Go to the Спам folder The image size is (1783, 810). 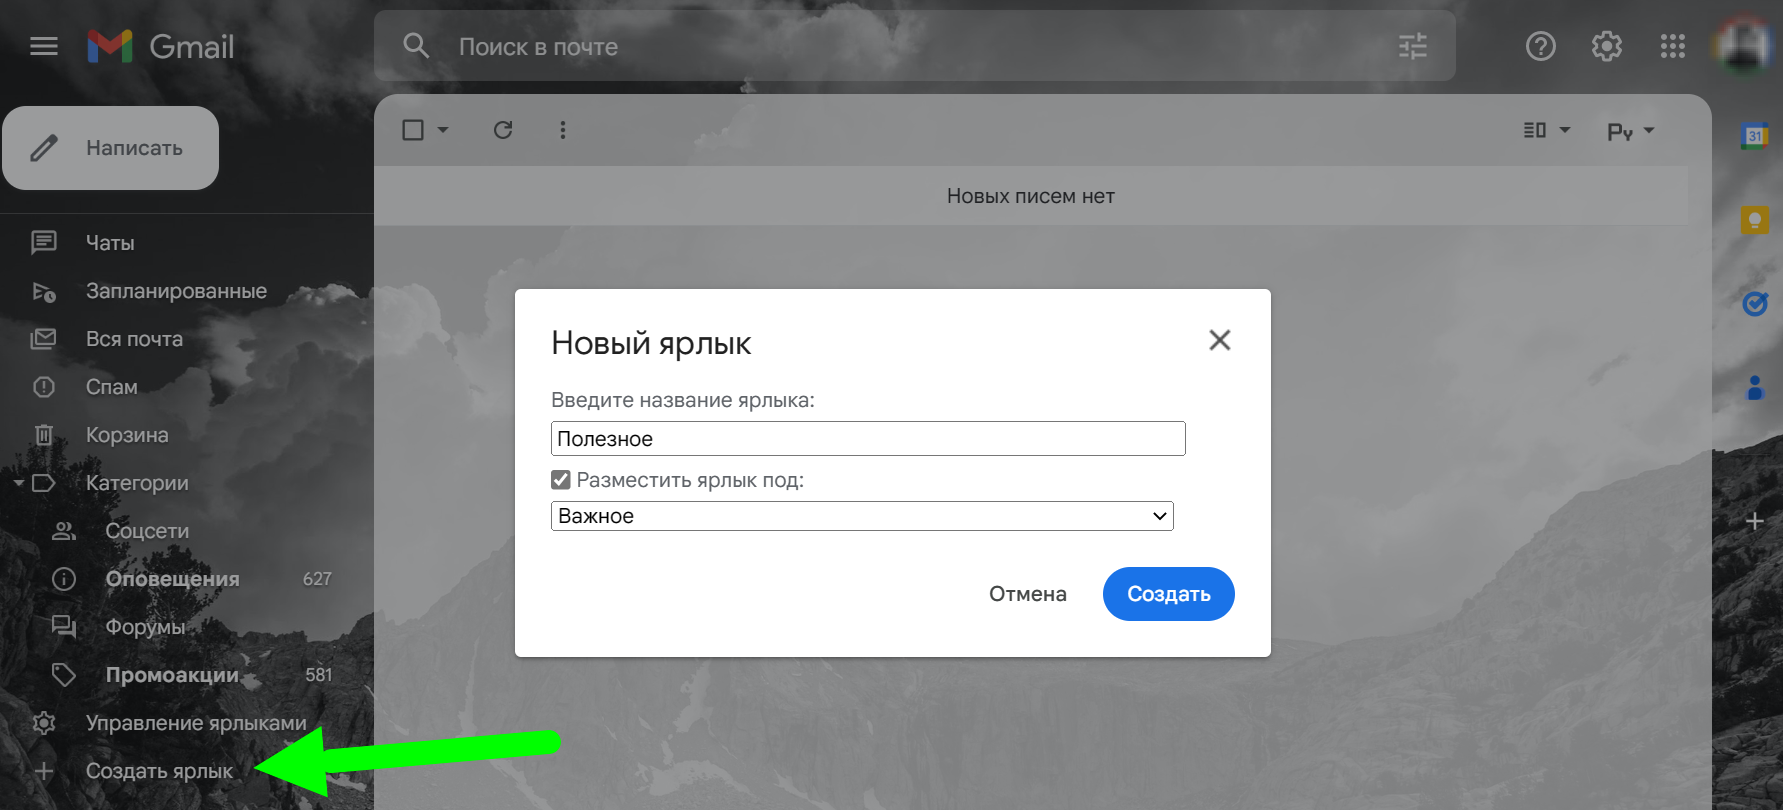[112, 387]
